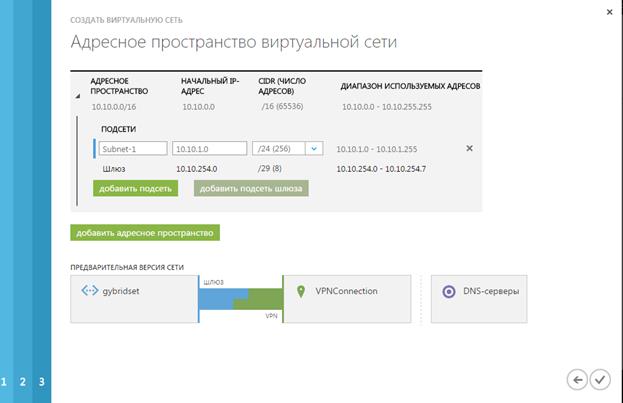This screenshot has height=403, width=623.
Task: Click the 10.10.0.0/16 address space value
Action: [114, 107]
